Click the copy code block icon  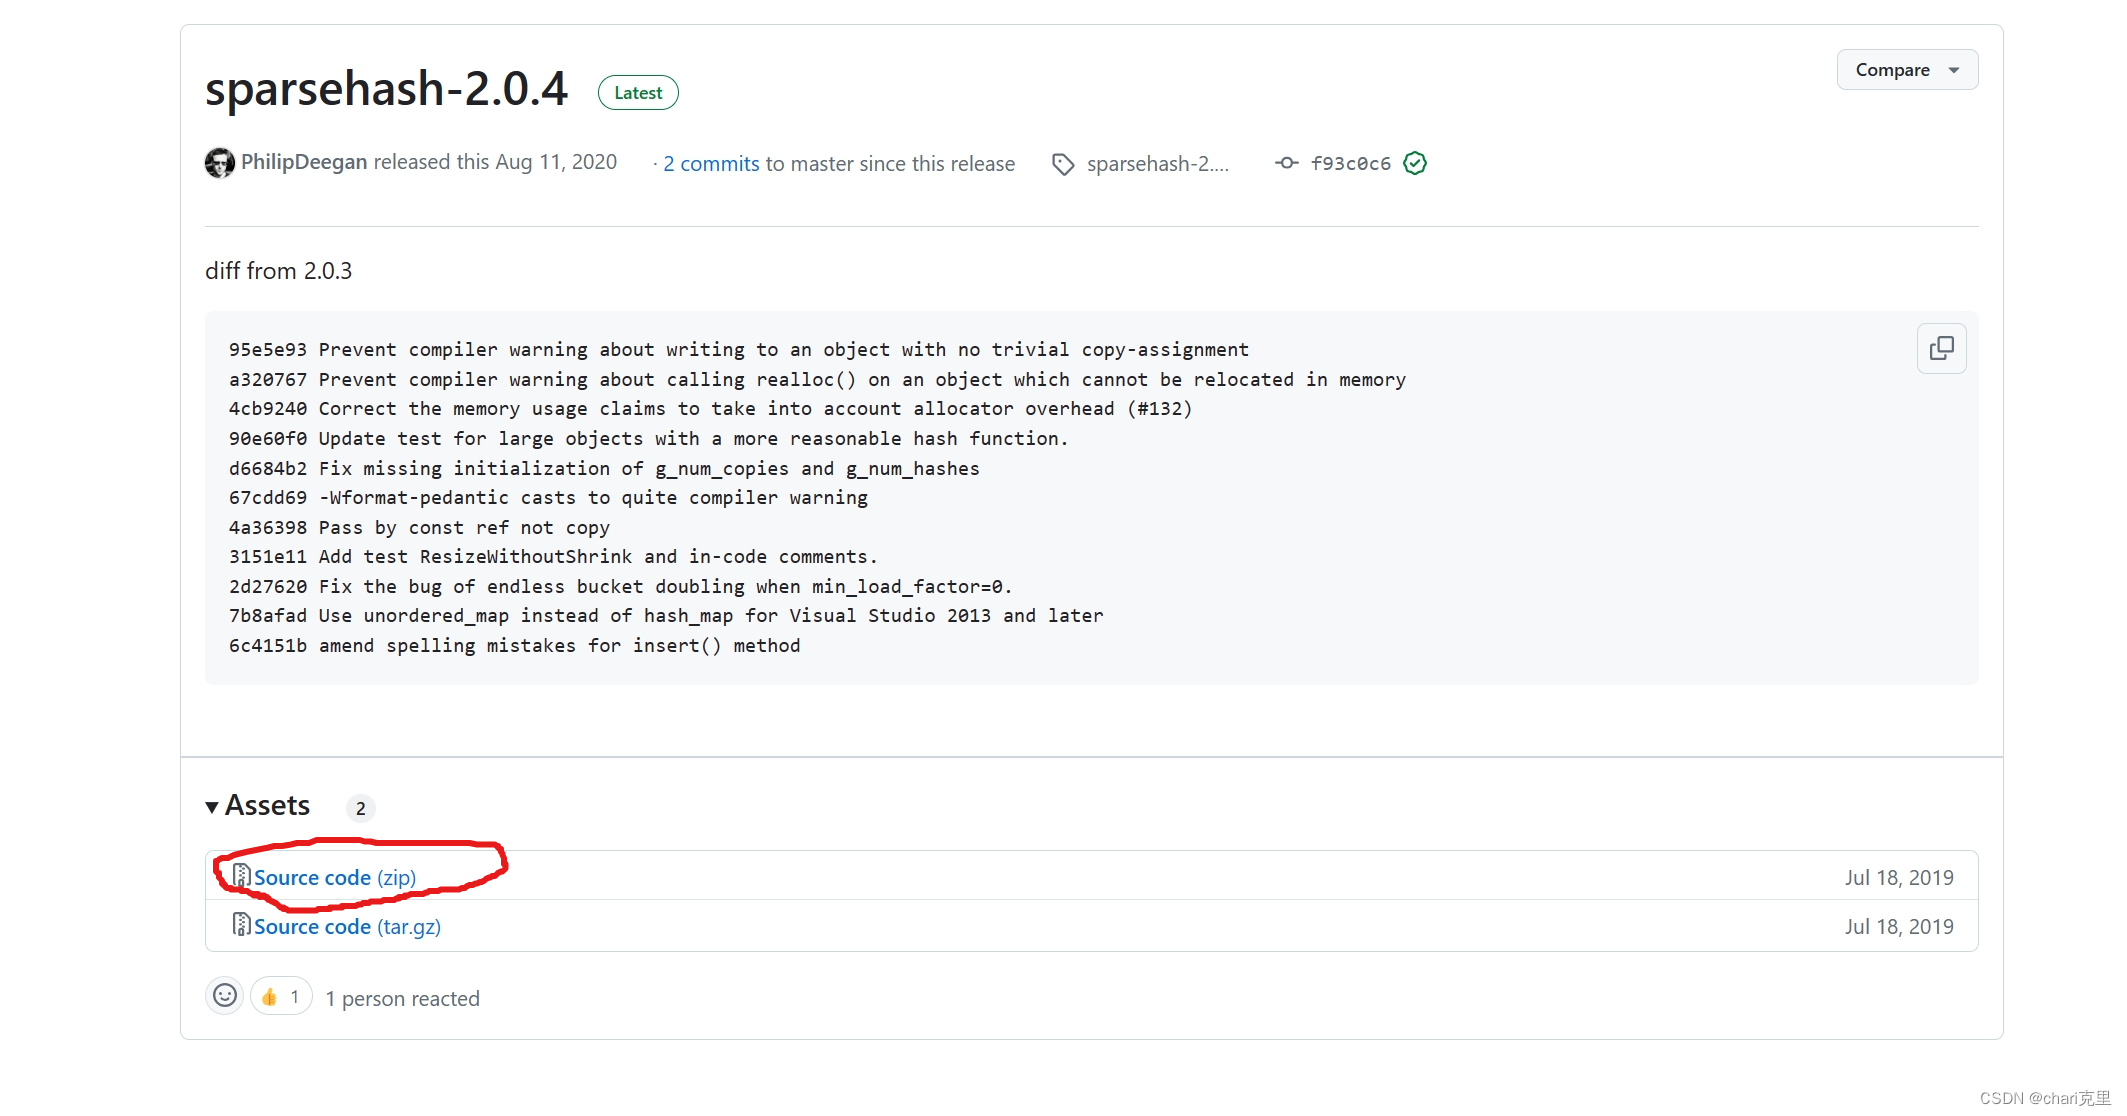pyautogui.click(x=1941, y=348)
